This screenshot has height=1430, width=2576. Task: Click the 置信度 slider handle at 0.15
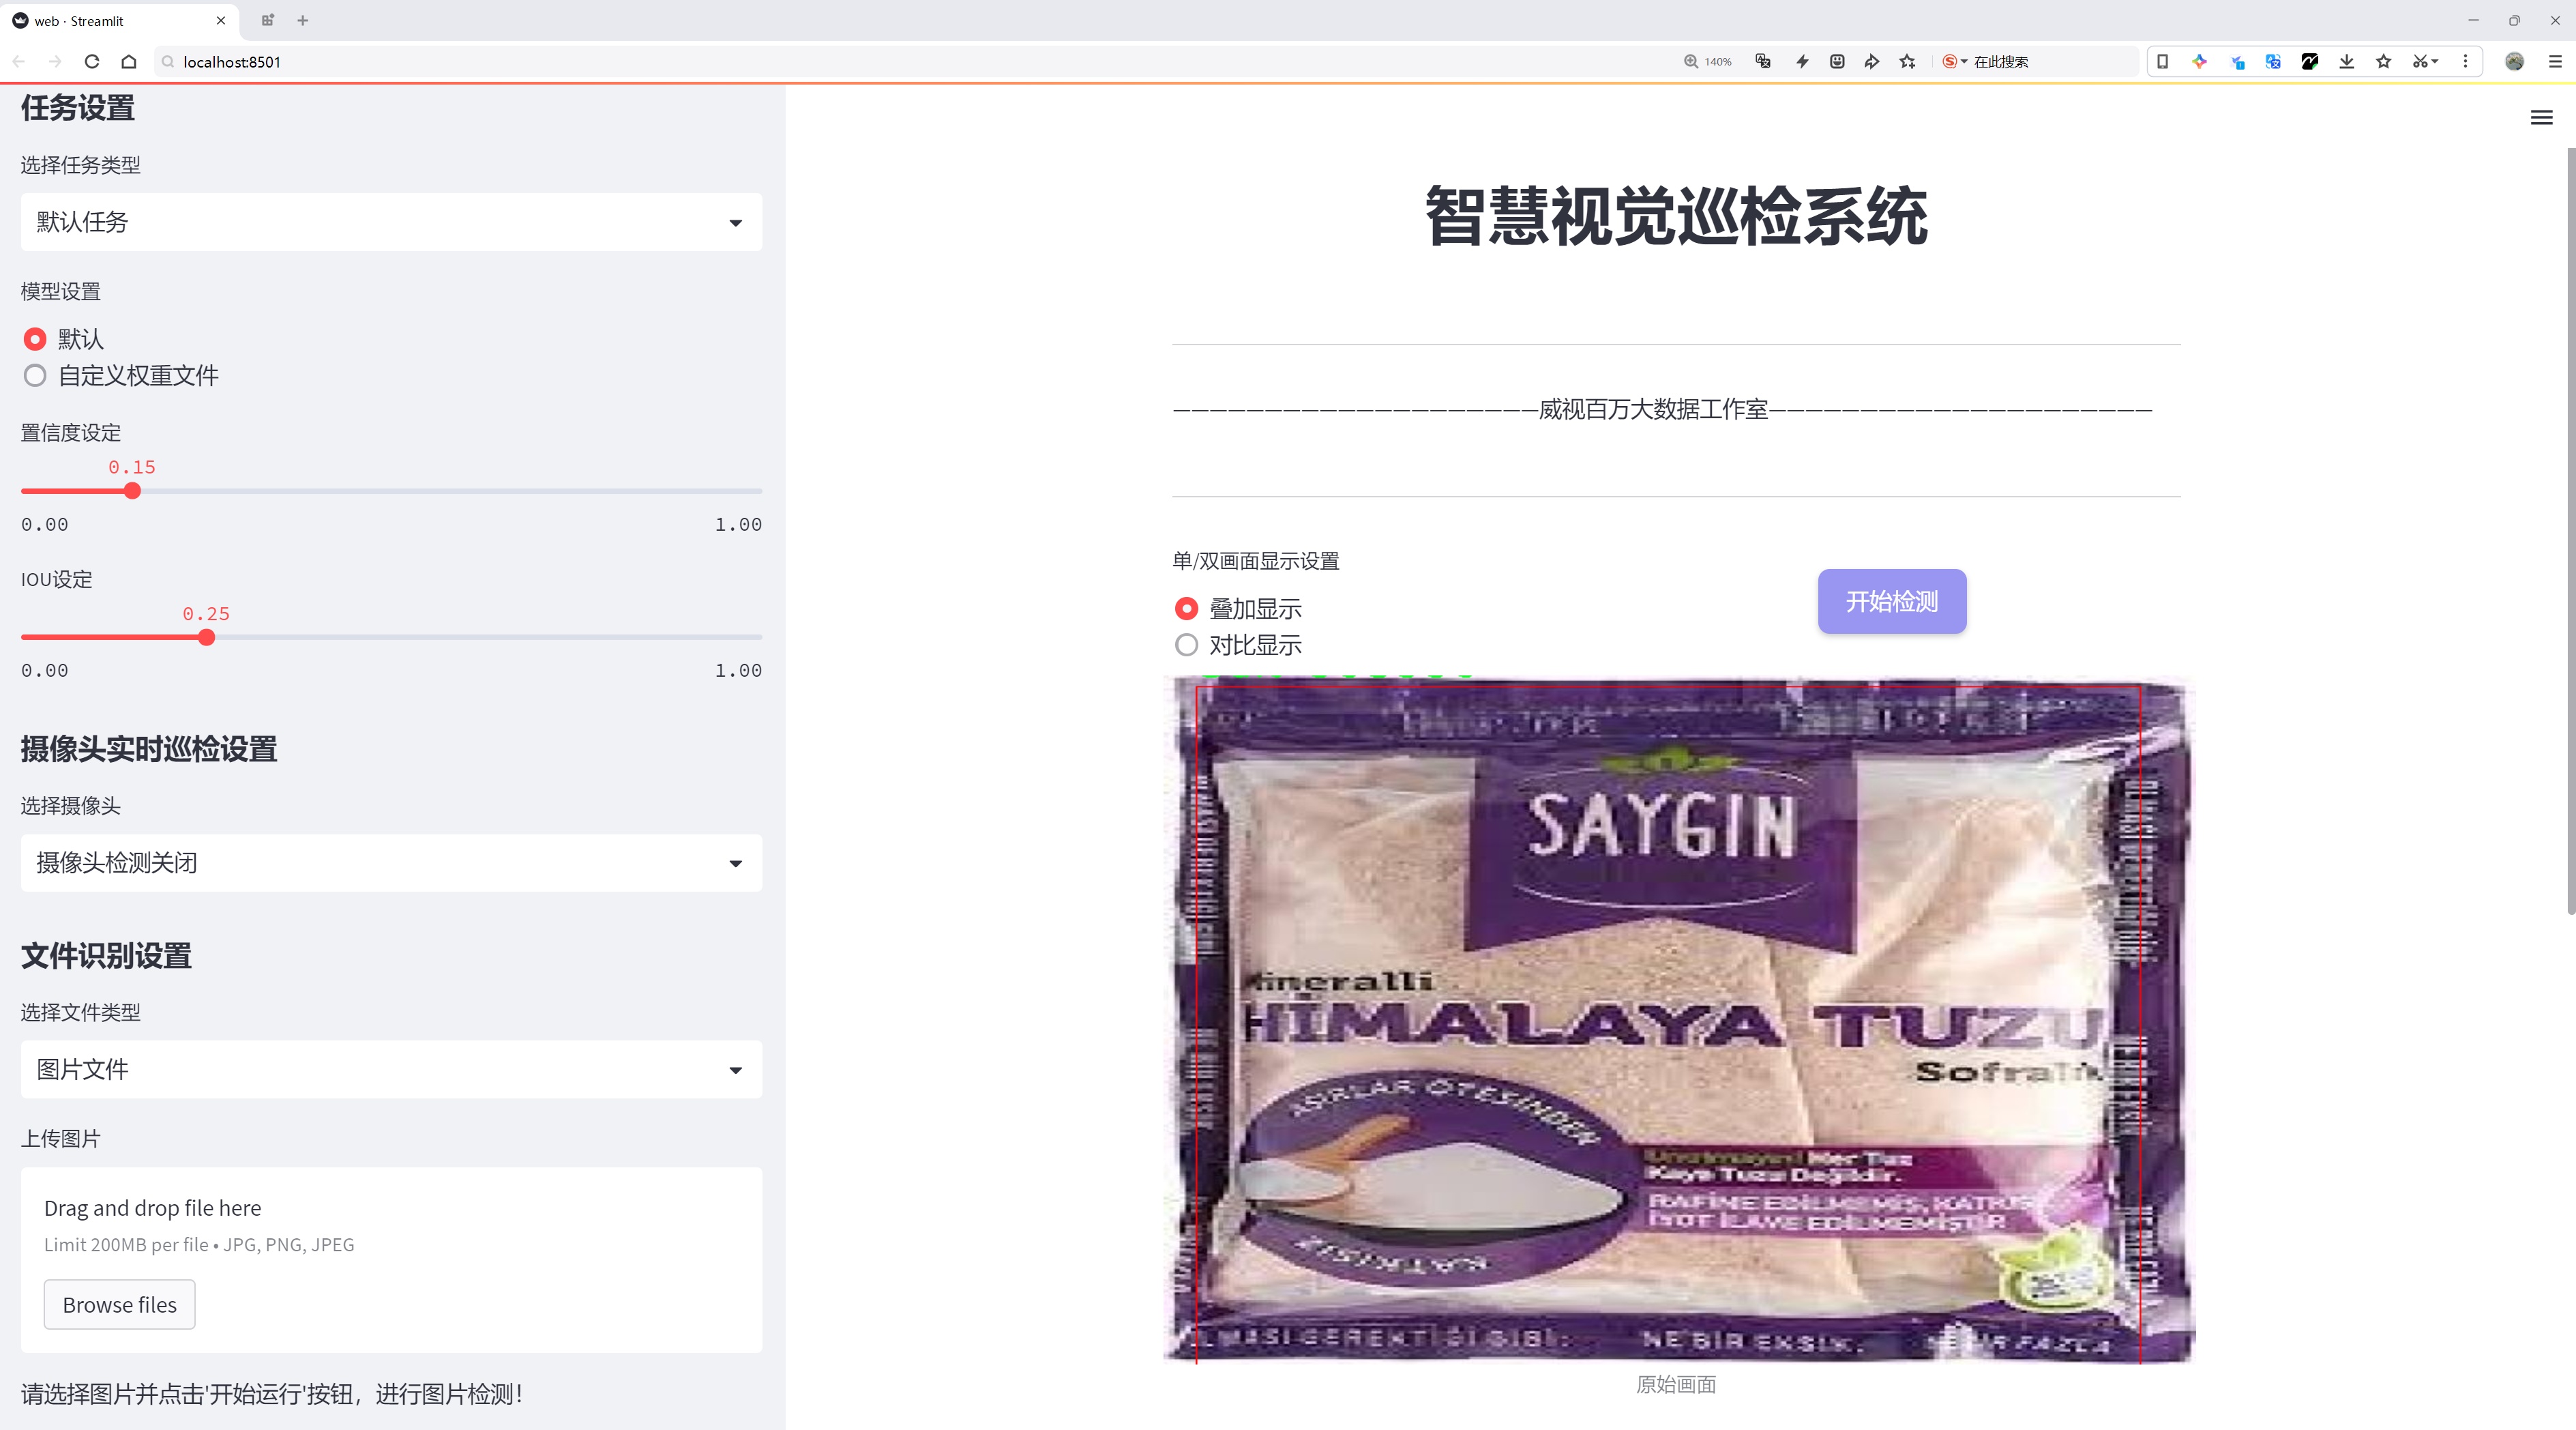(132, 491)
